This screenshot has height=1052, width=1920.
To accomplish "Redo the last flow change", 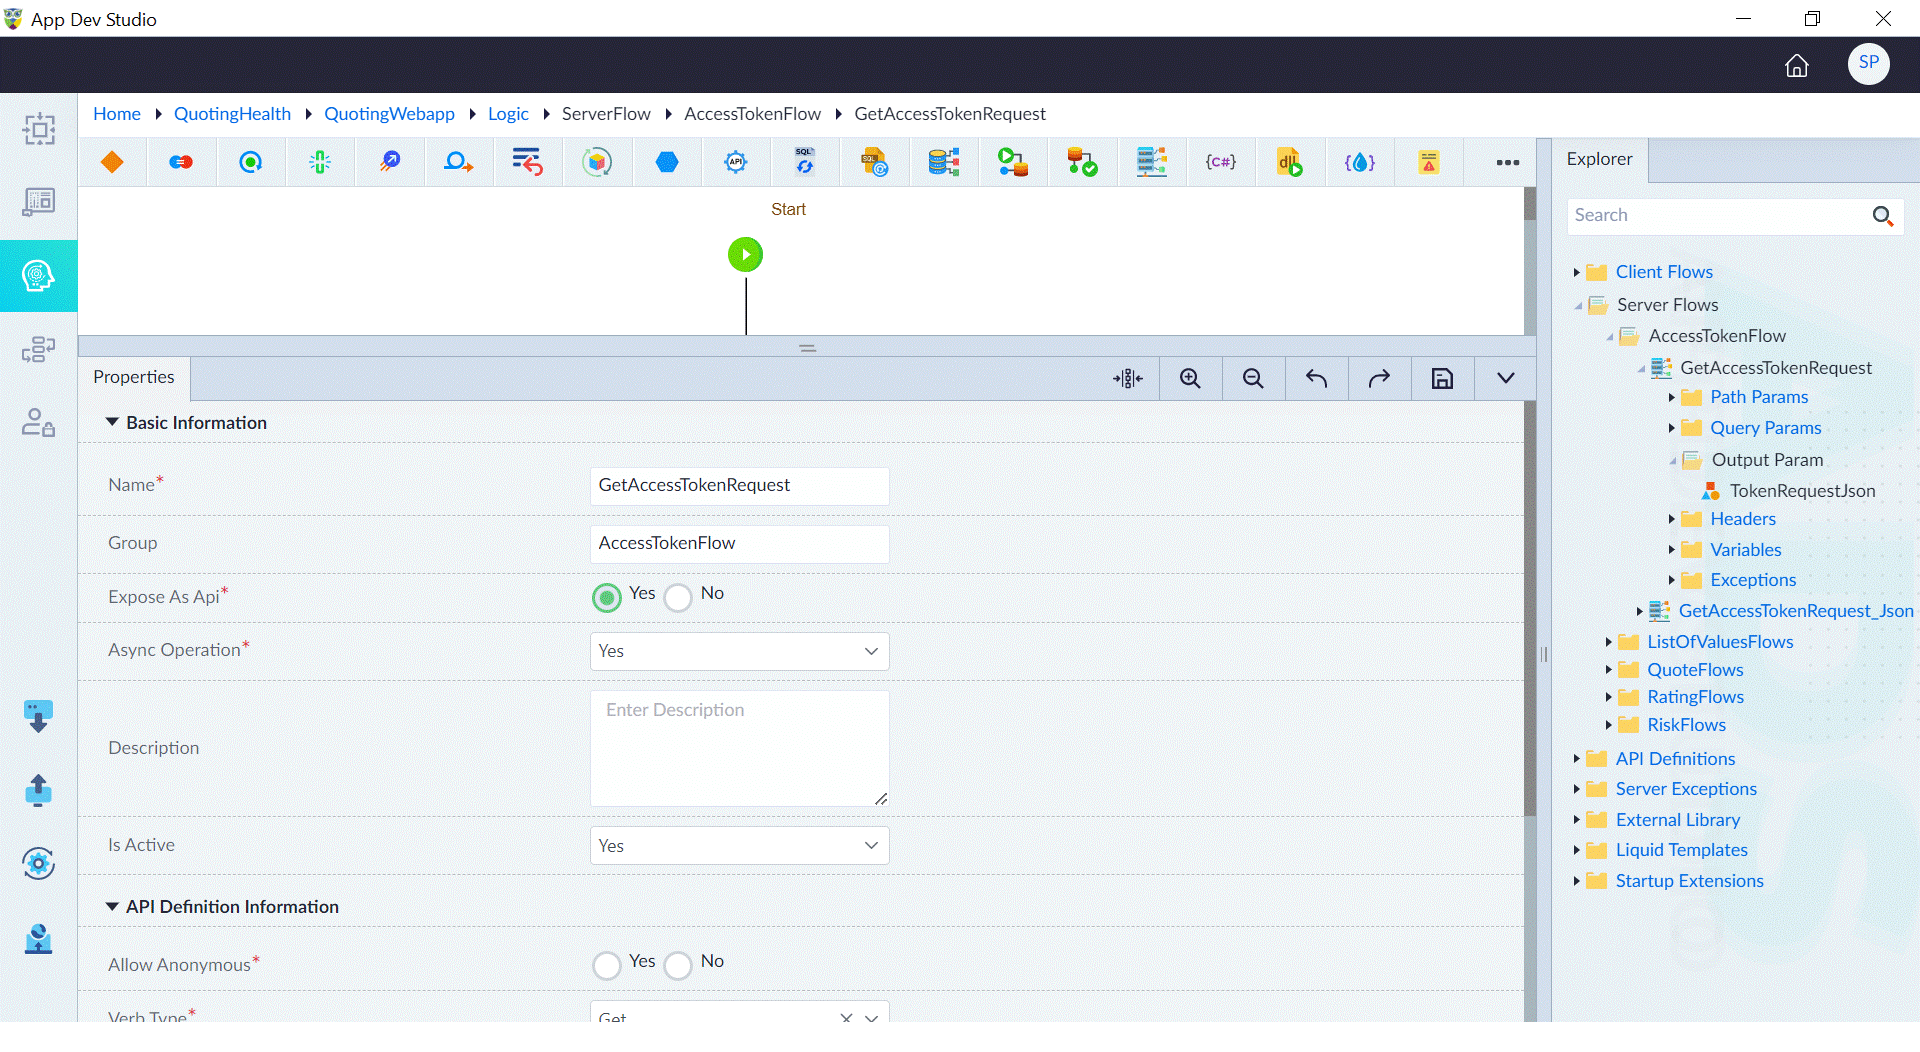I will point(1379,378).
